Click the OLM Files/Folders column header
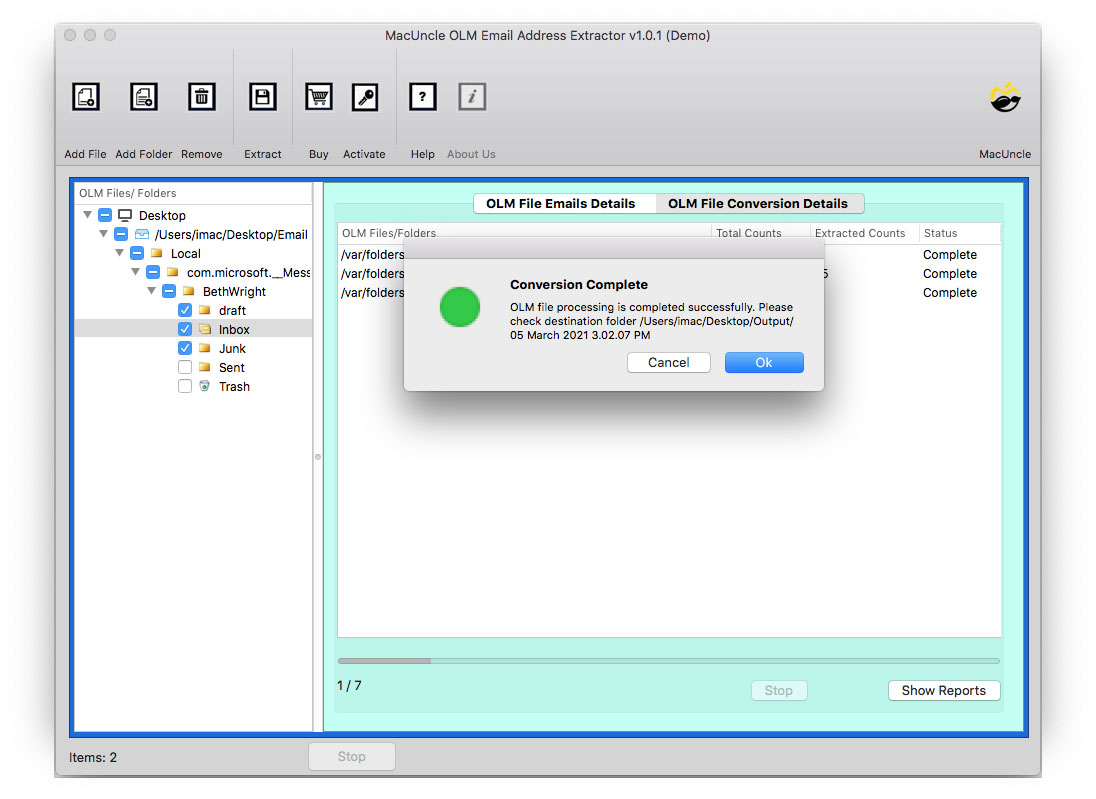The image size is (1096, 799). click(524, 233)
